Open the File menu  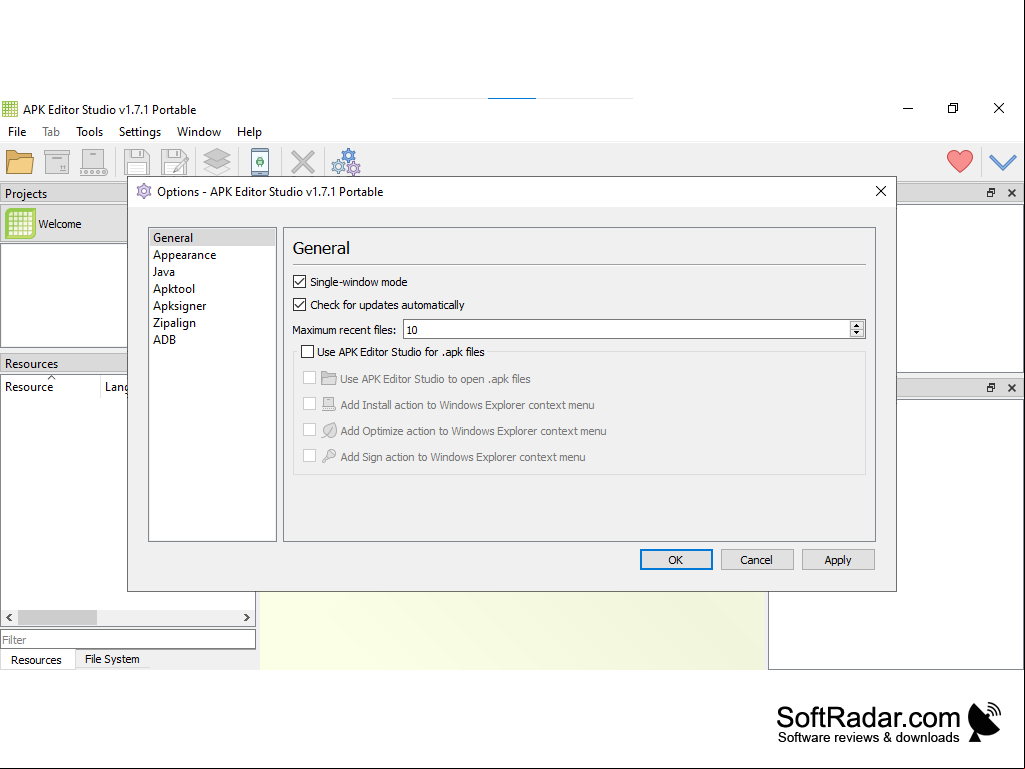(17, 131)
